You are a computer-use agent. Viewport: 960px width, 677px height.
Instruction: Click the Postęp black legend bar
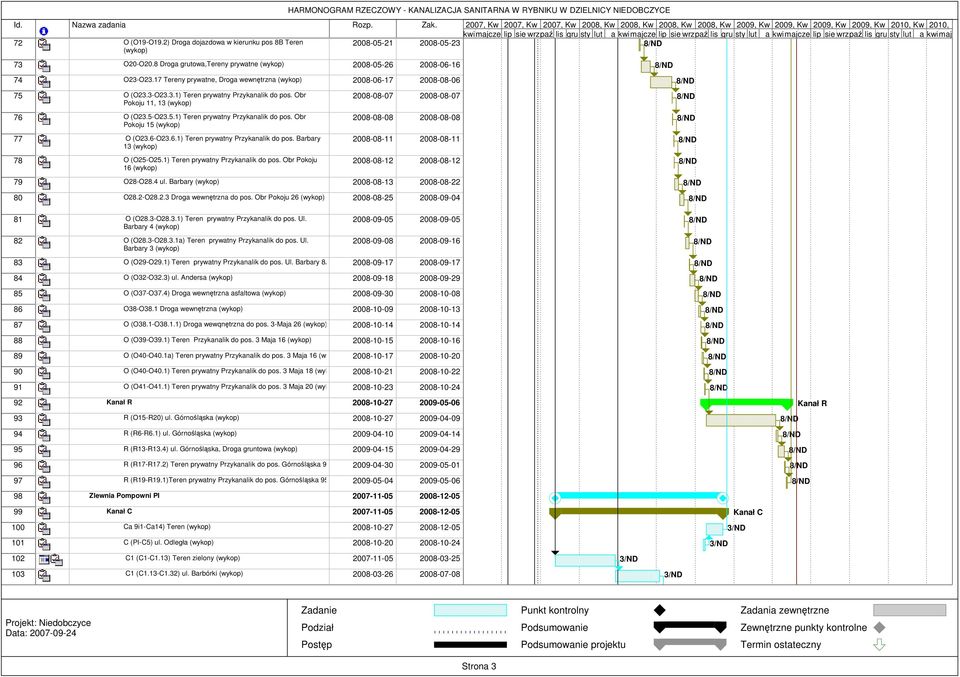click(x=470, y=645)
